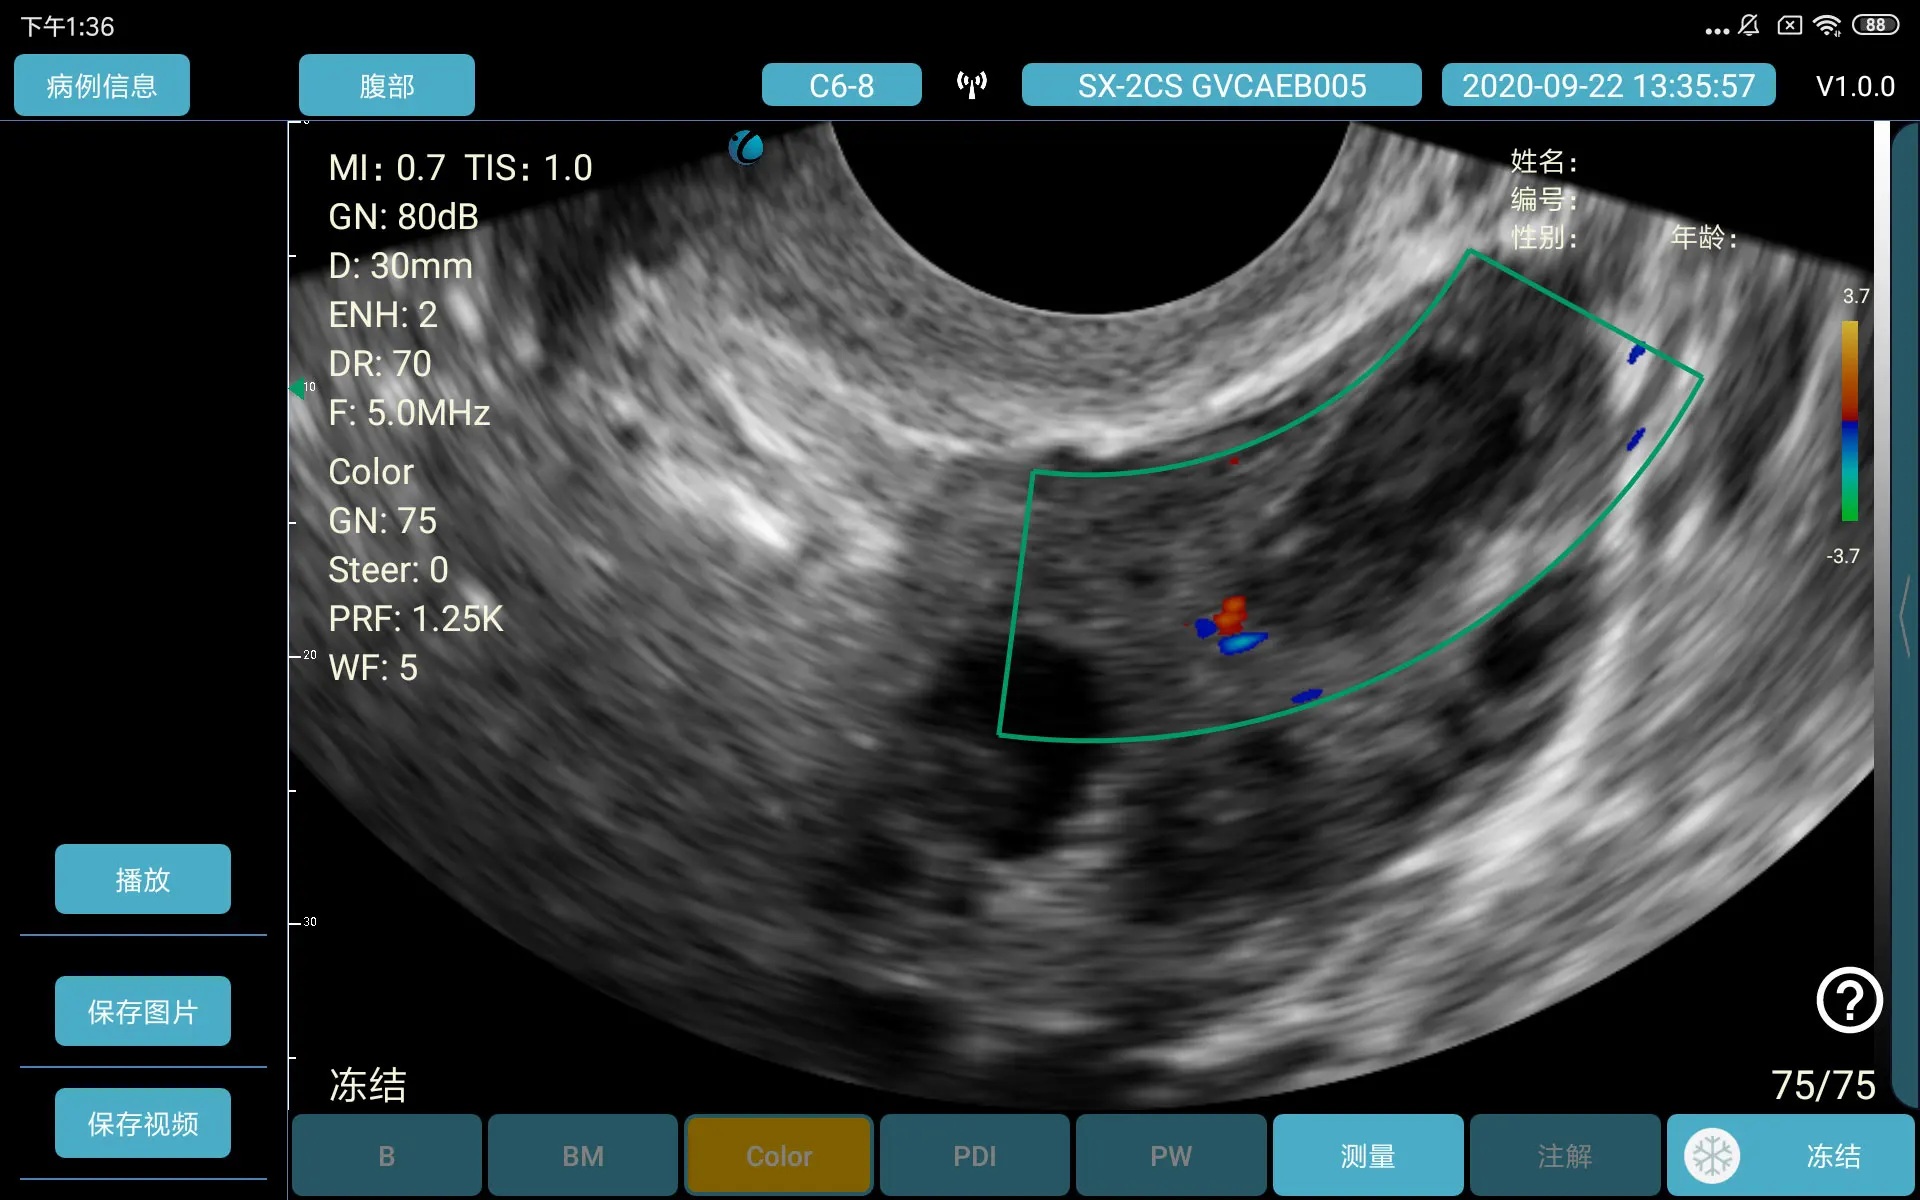Open the 腹部 exam preset selector
This screenshot has height=1200, width=1920.
386,85
